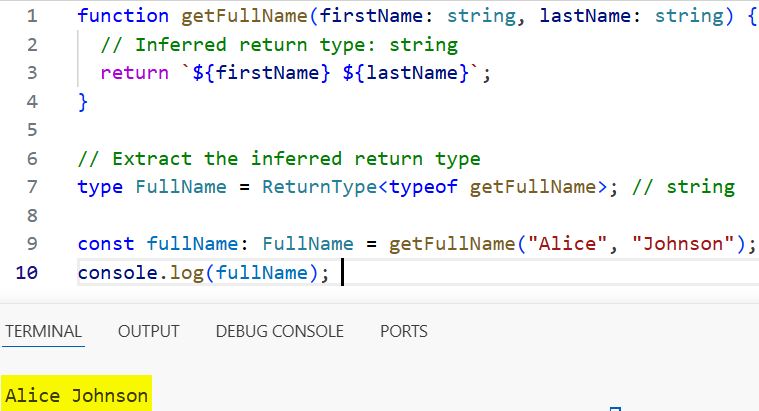Click the 'type' keyword on line 7
Screen dimensions: 759x411
(x=100, y=187)
